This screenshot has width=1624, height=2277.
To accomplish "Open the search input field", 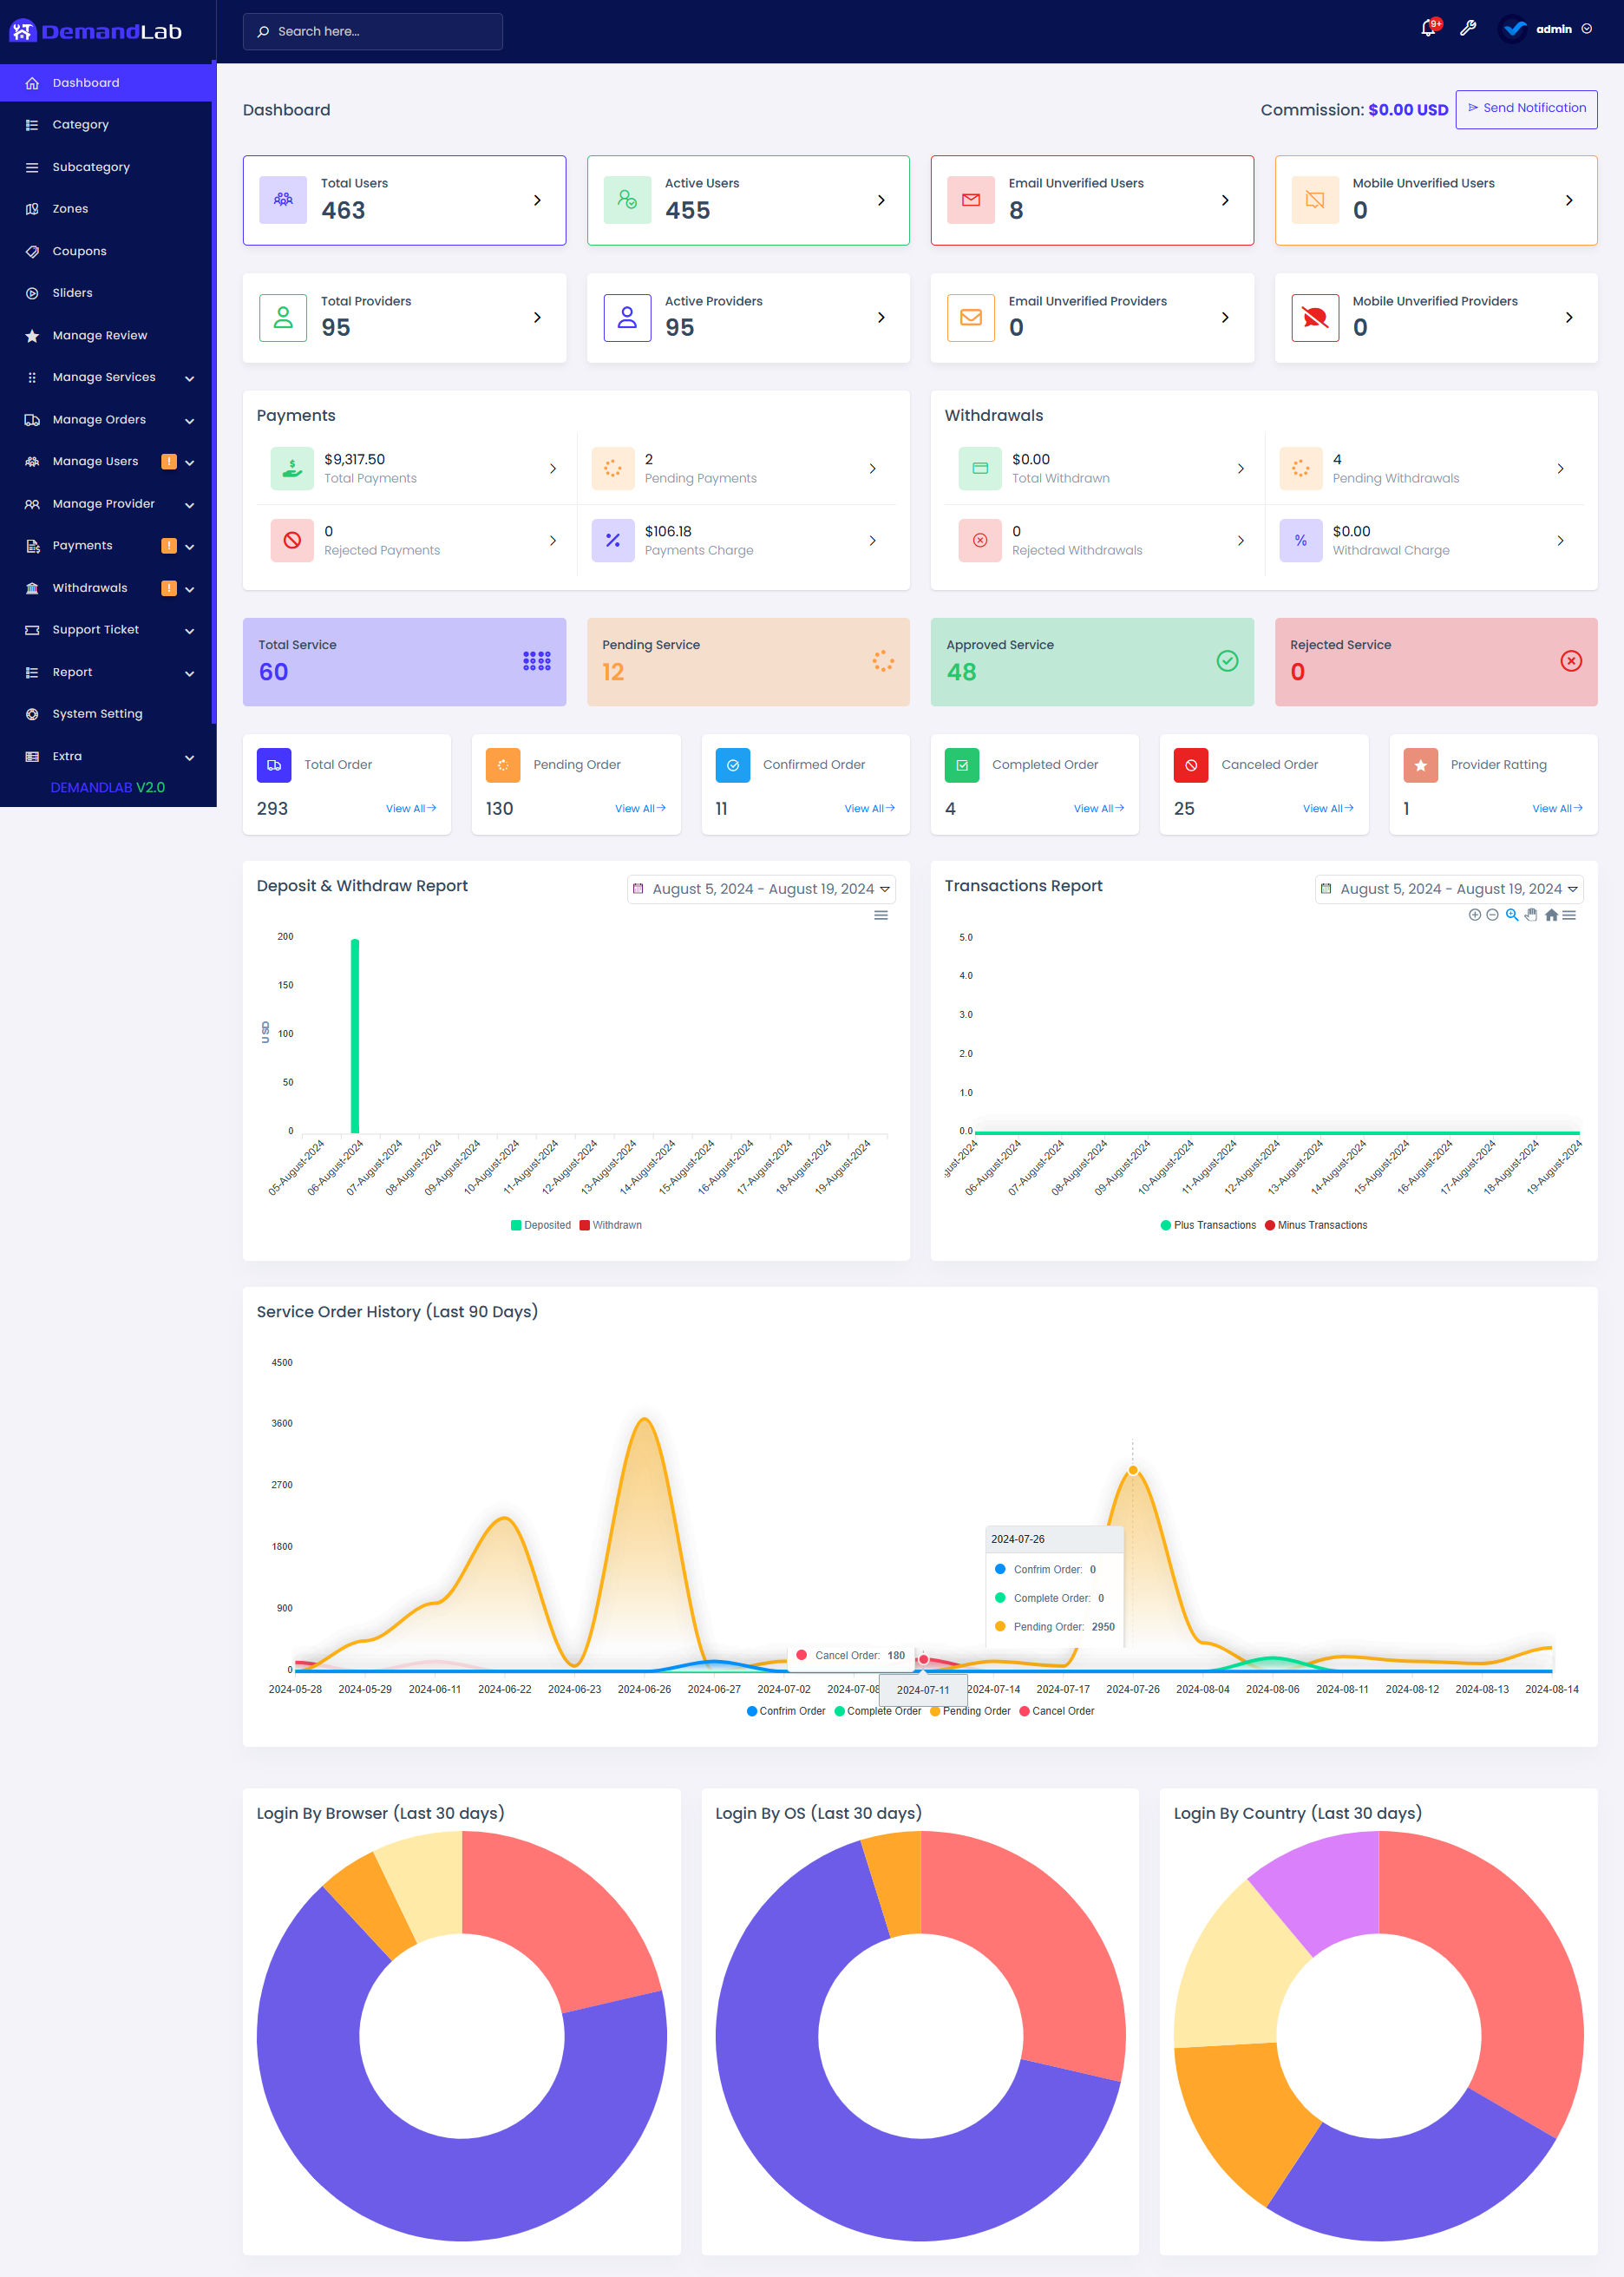I will coord(372,31).
